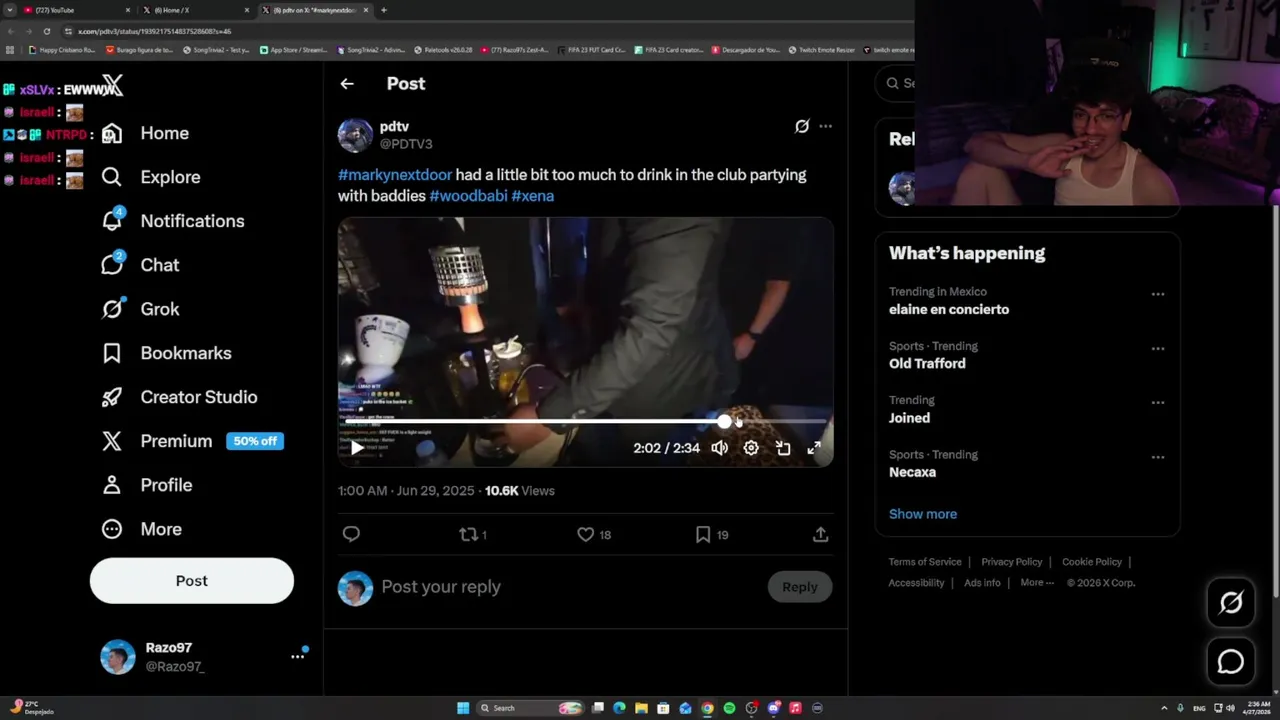Play the video with the play button
1280x720 pixels.
click(357, 448)
